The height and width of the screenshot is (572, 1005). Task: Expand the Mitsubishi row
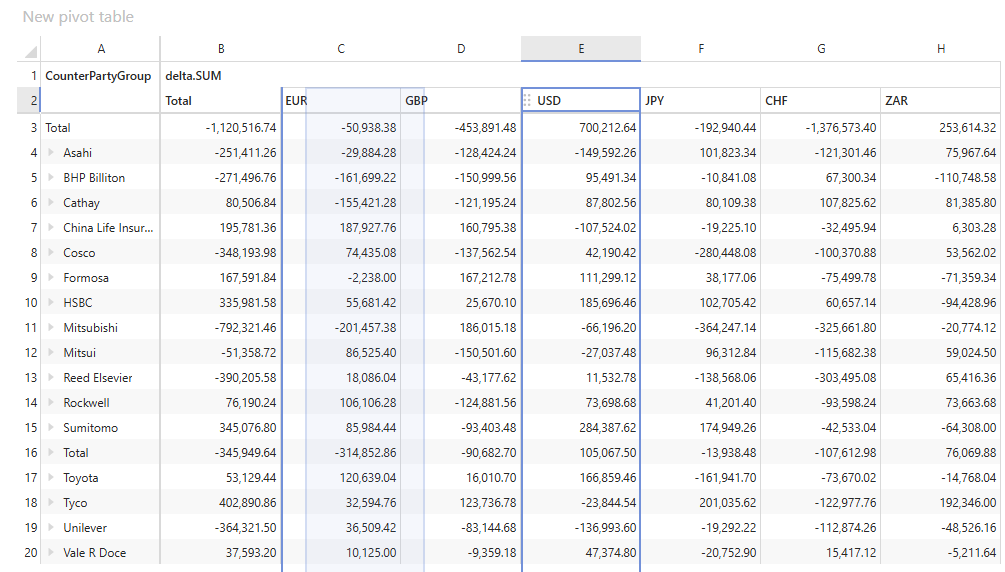(x=51, y=328)
